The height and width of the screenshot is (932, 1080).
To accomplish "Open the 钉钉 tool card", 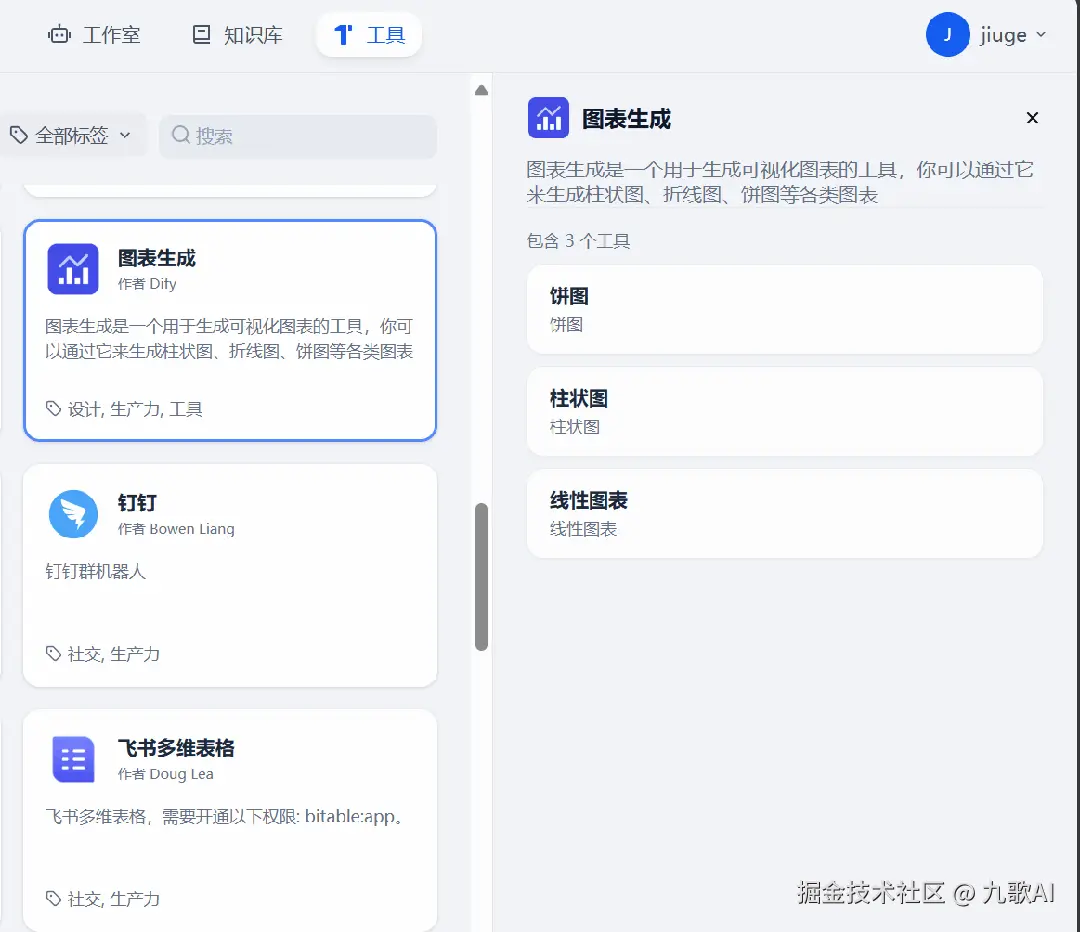I will 230,575.
